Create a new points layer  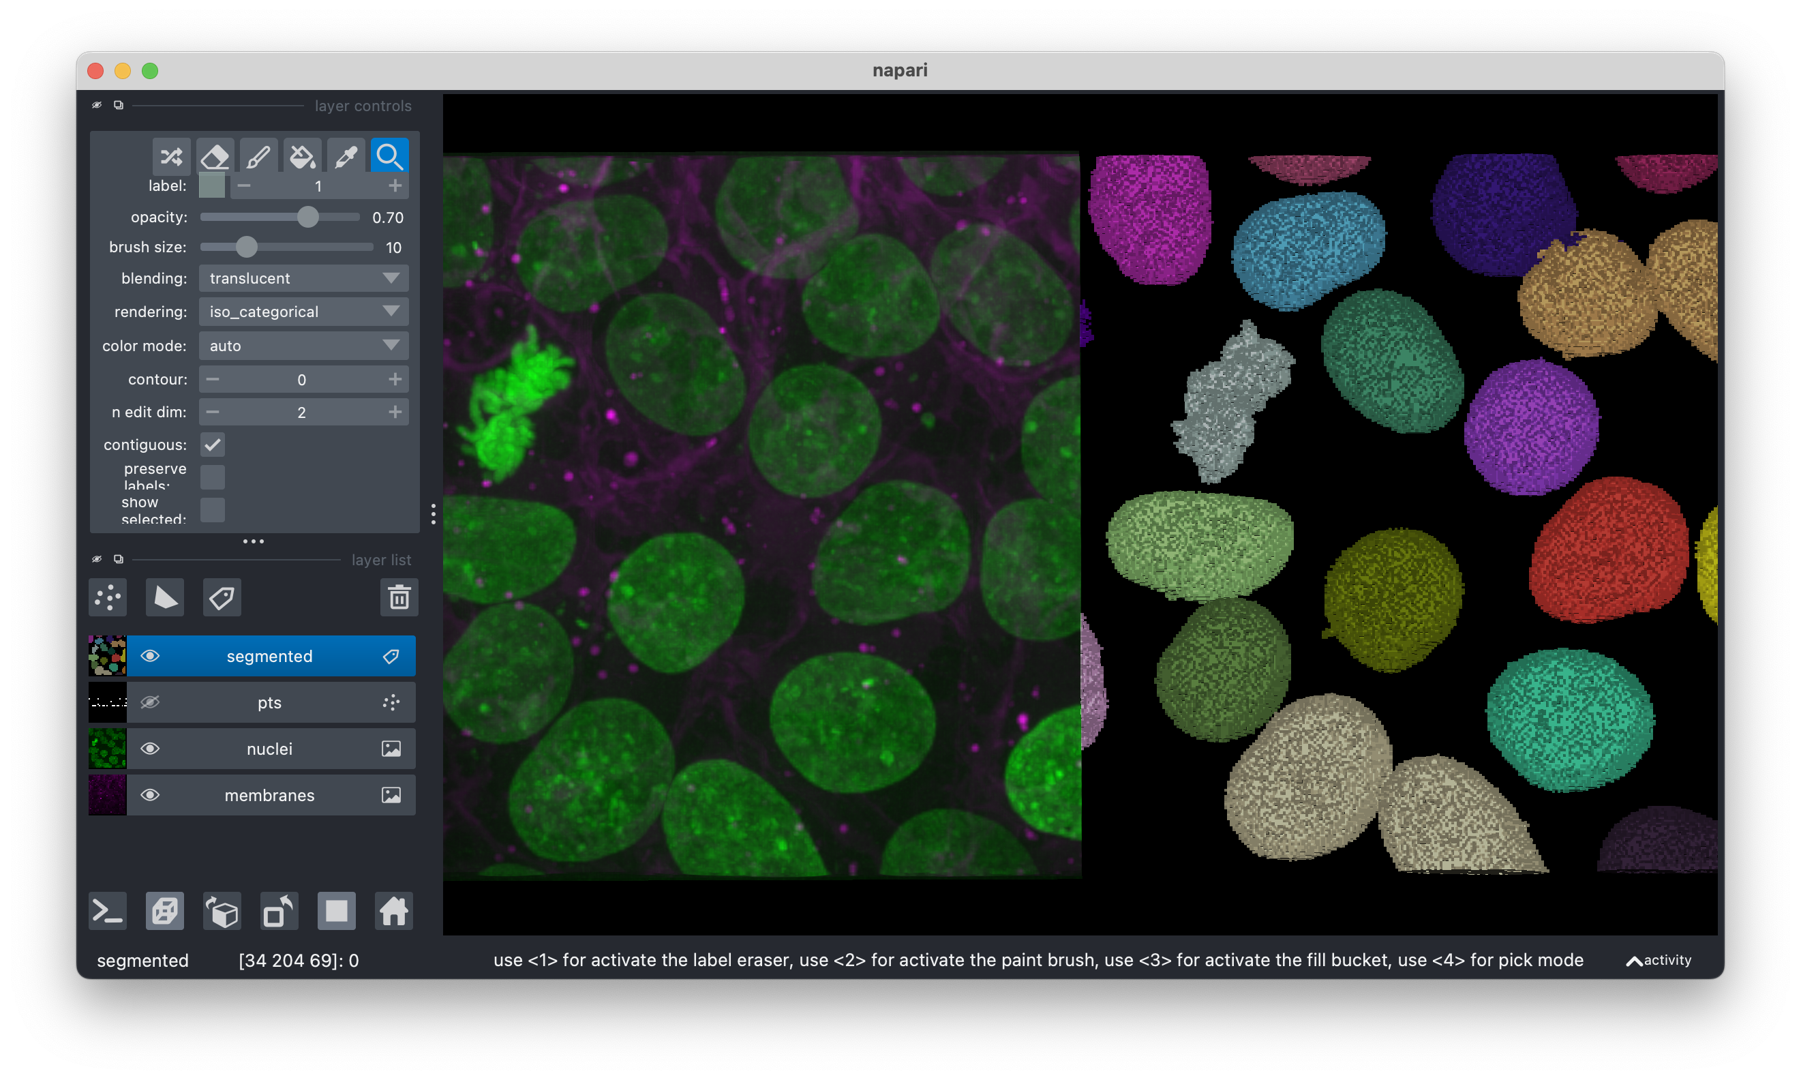pyautogui.click(x=108, y=598)
